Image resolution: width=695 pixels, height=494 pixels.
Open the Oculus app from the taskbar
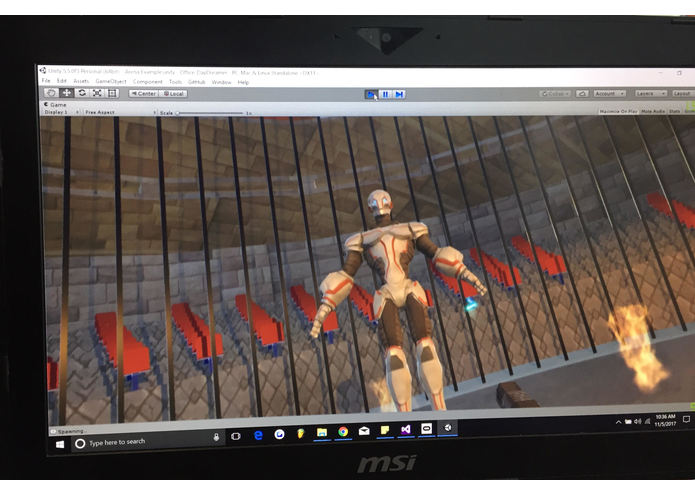coord(426,428)
